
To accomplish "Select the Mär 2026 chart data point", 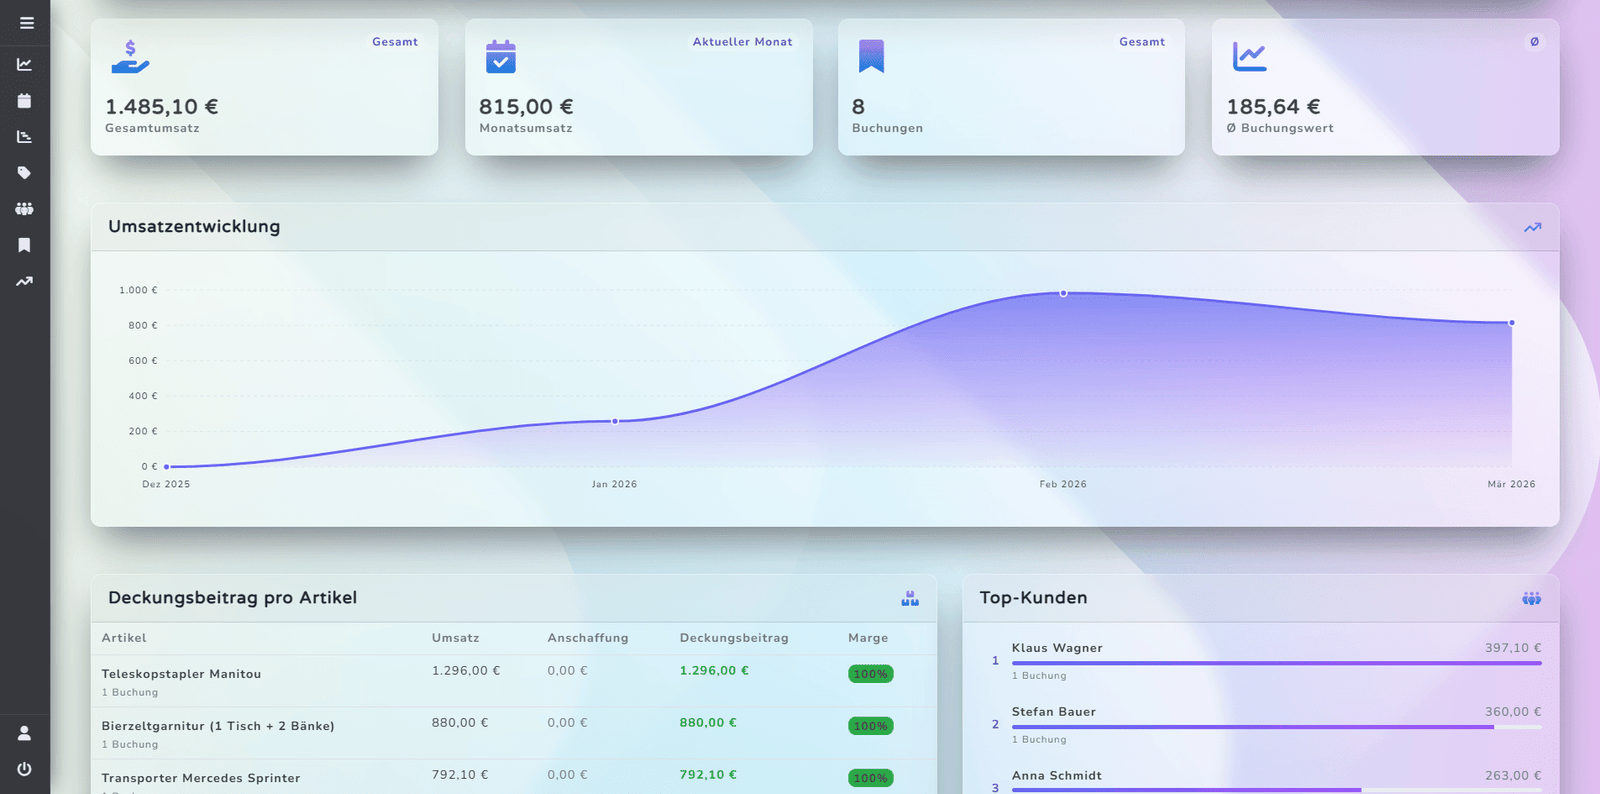I will coord(1511,323).
